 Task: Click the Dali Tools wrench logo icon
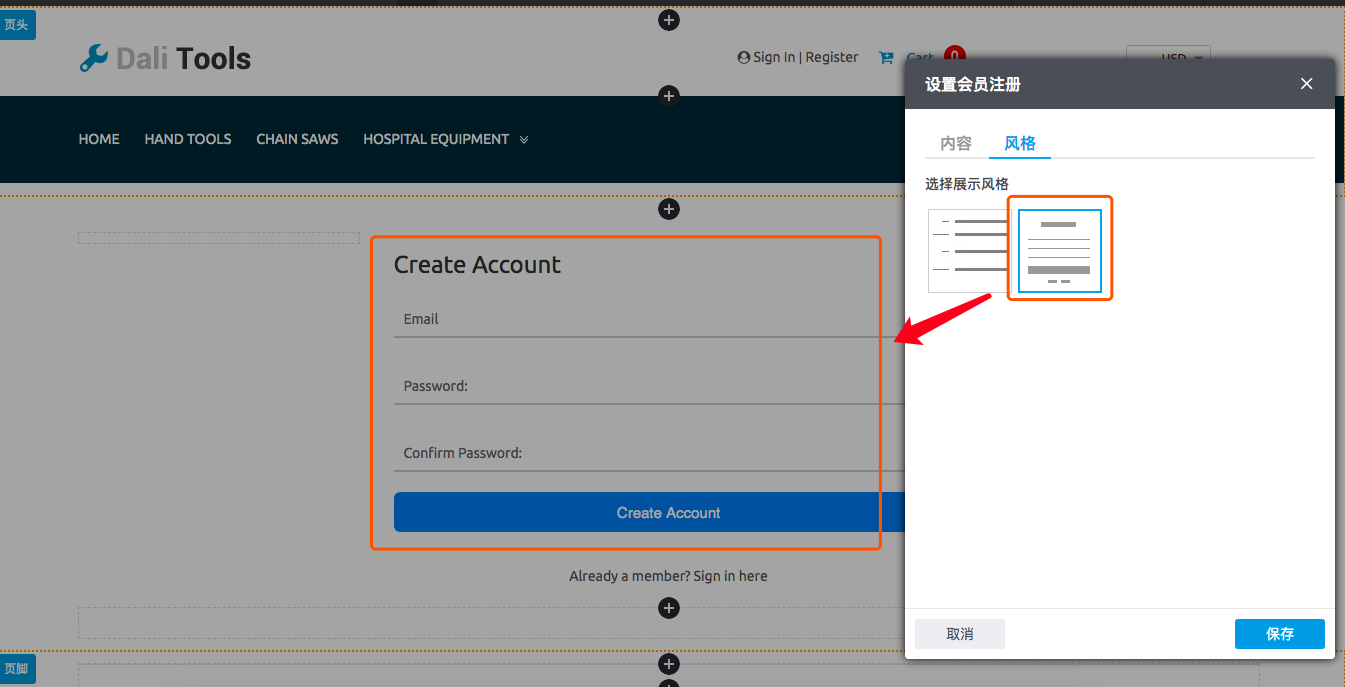click(x=93, y=58)
